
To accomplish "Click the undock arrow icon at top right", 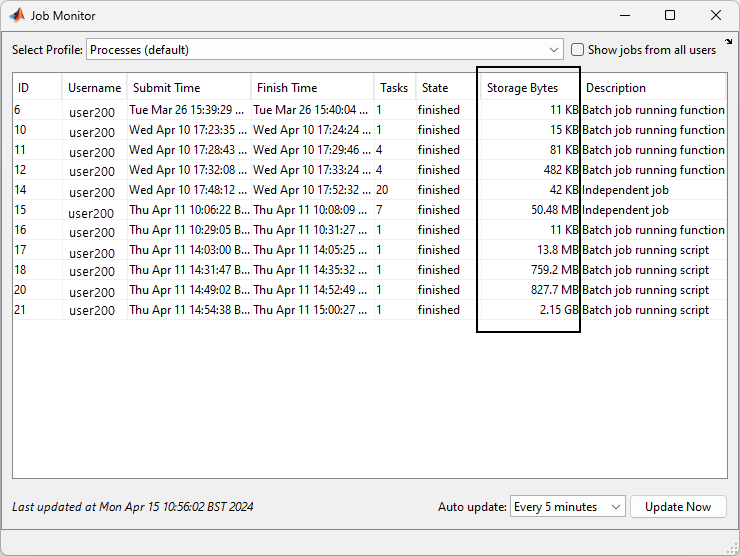I will (x=729, y=42).
